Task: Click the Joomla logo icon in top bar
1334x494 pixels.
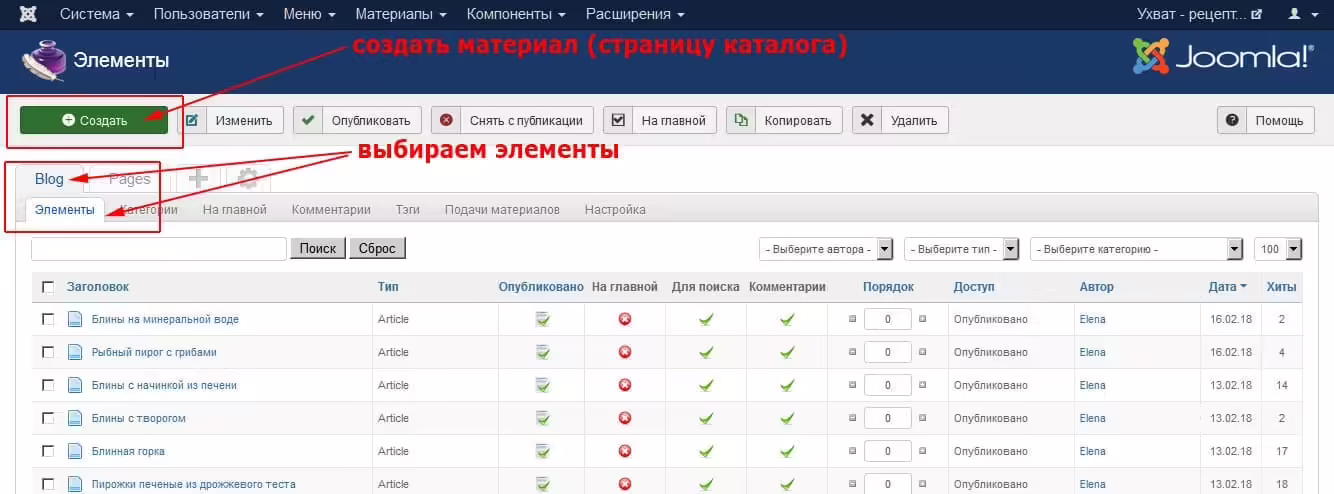Action: pyautogui.click(x=29, y=14)
